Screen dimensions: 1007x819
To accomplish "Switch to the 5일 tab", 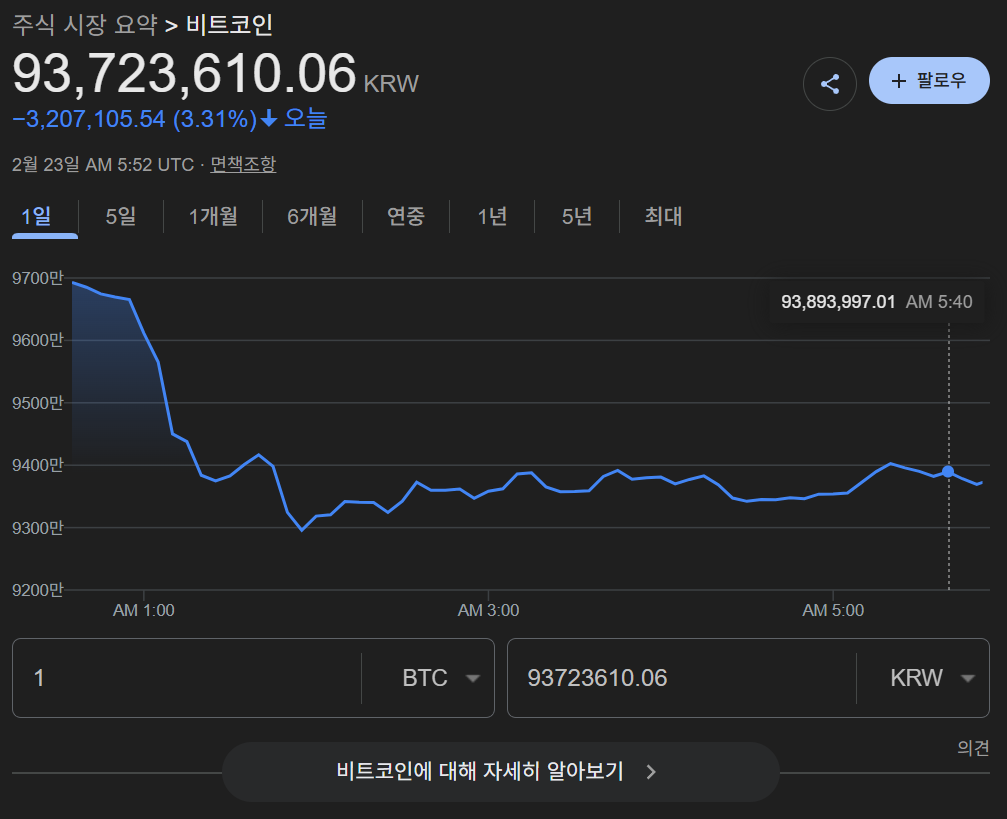I will pos(121,216).
